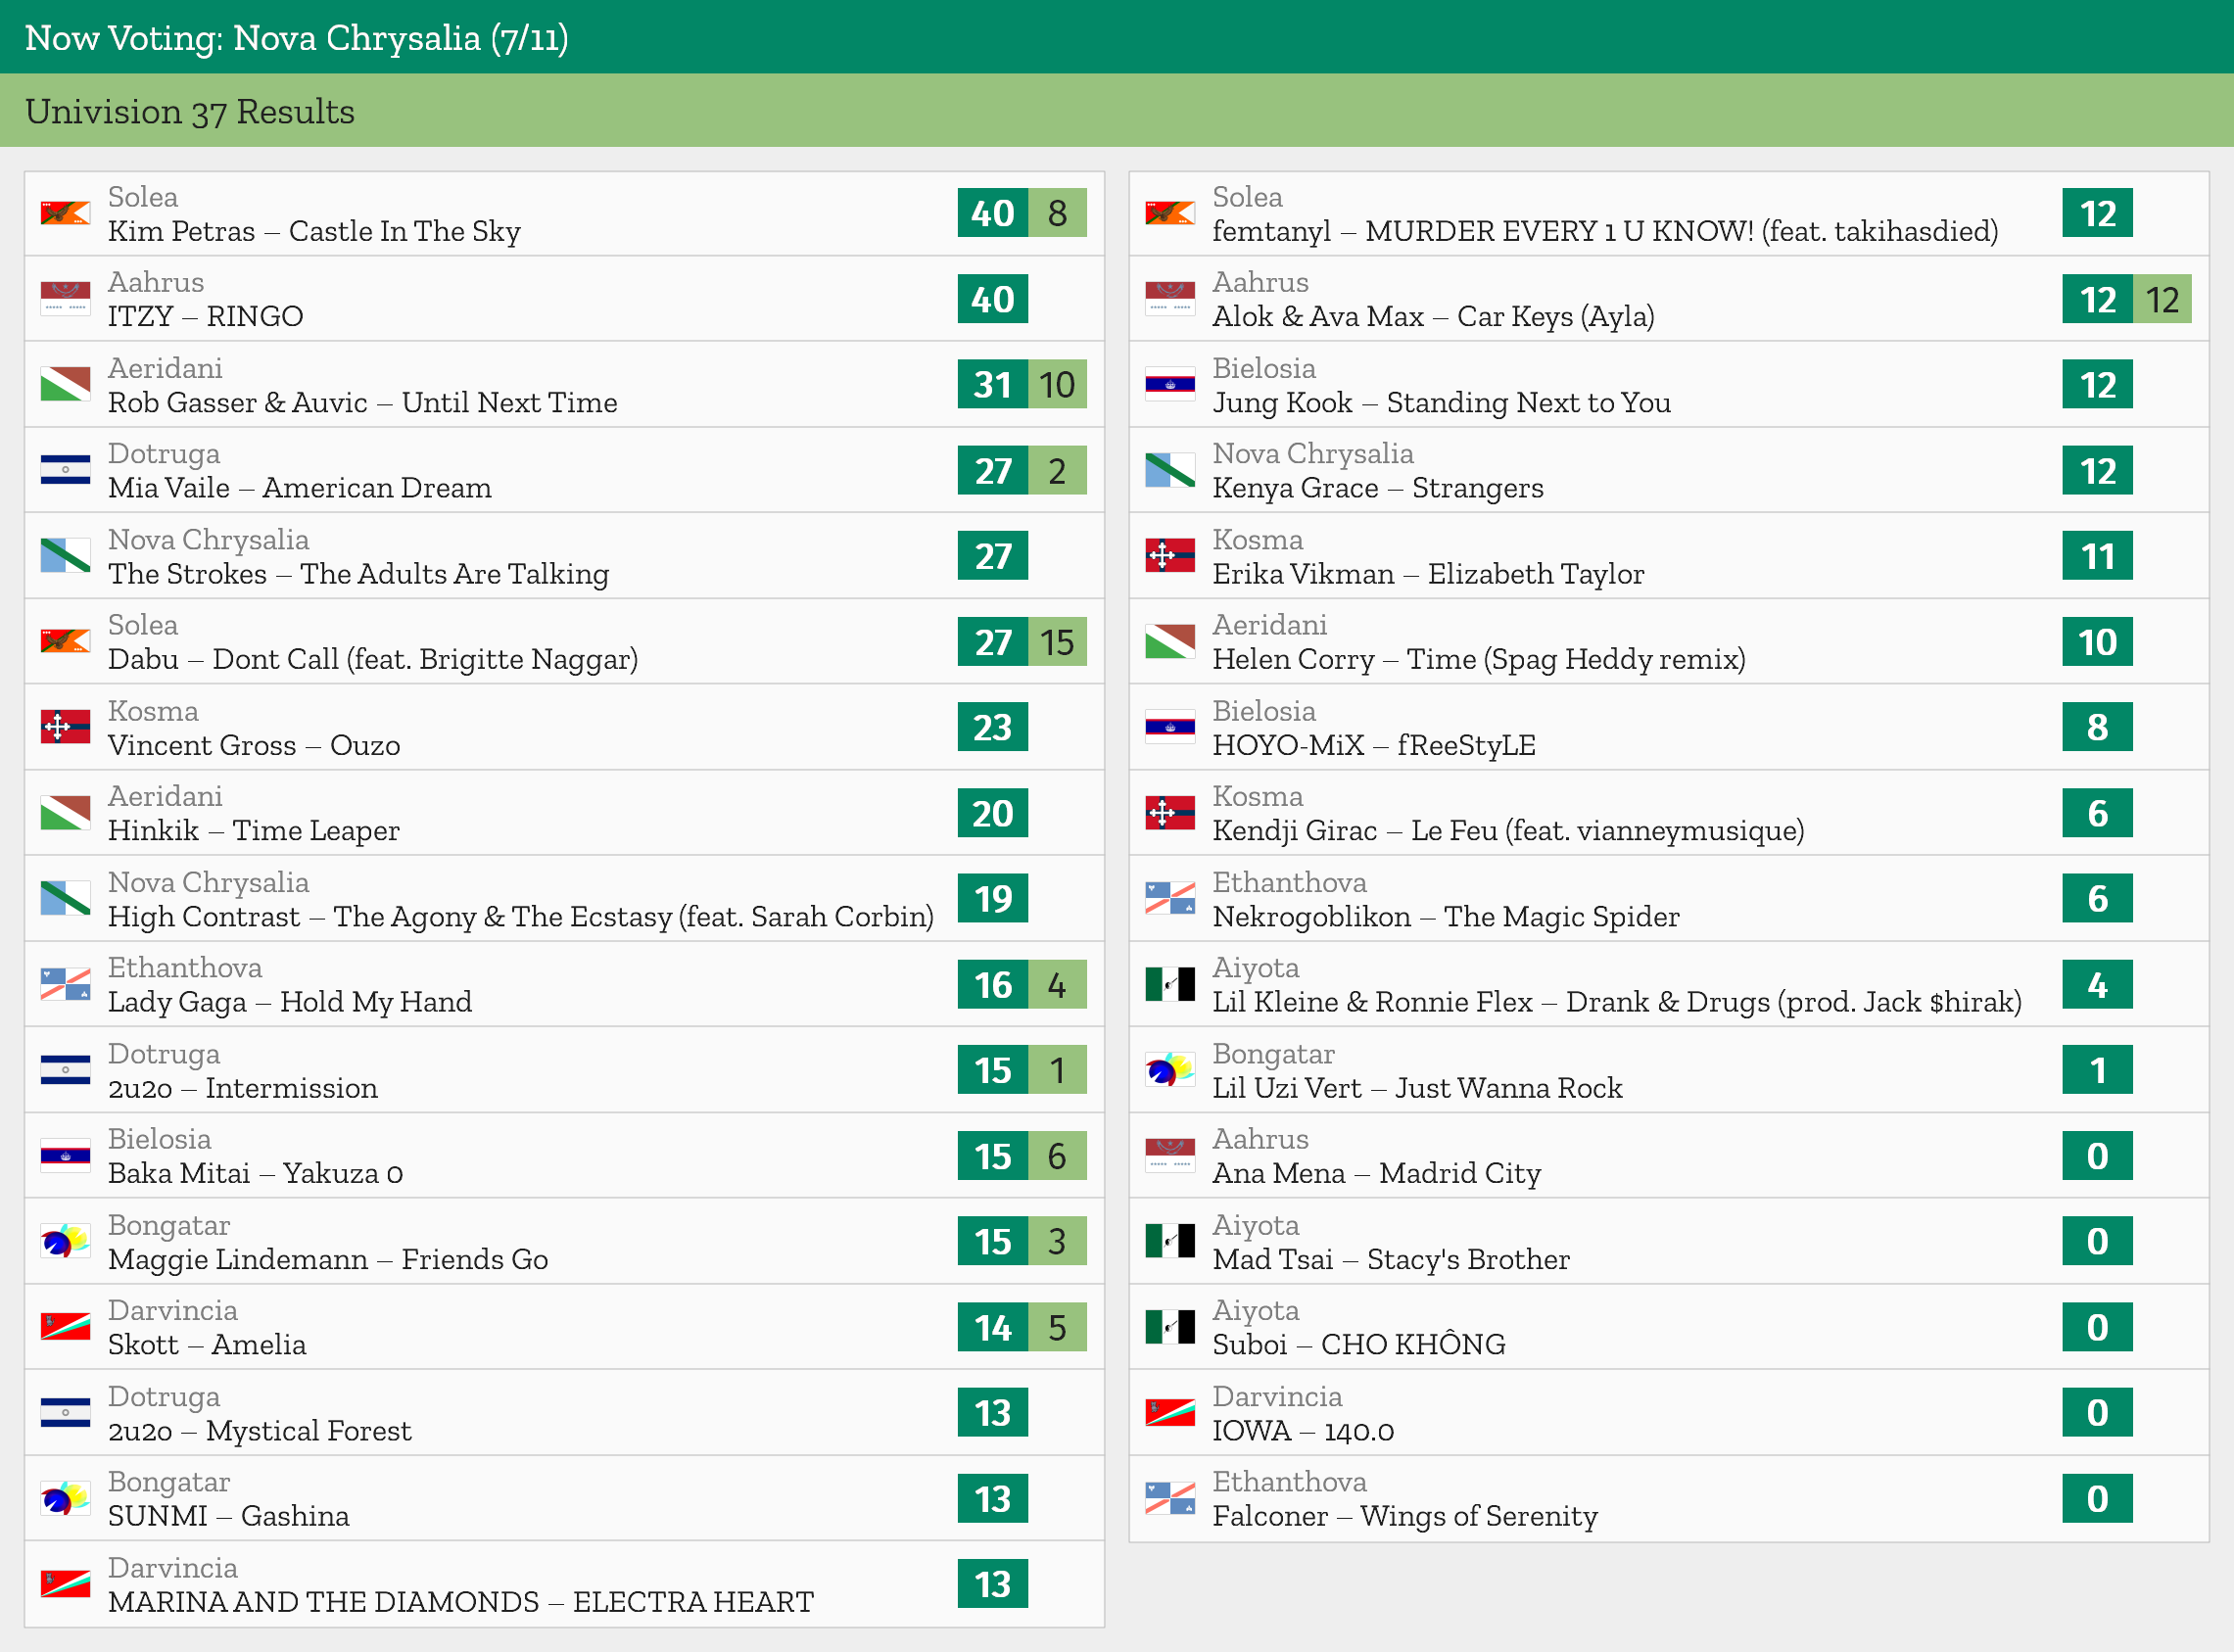
Task: Click the Now Voting: Nova Chrysalia header
Action: (296, 38)
